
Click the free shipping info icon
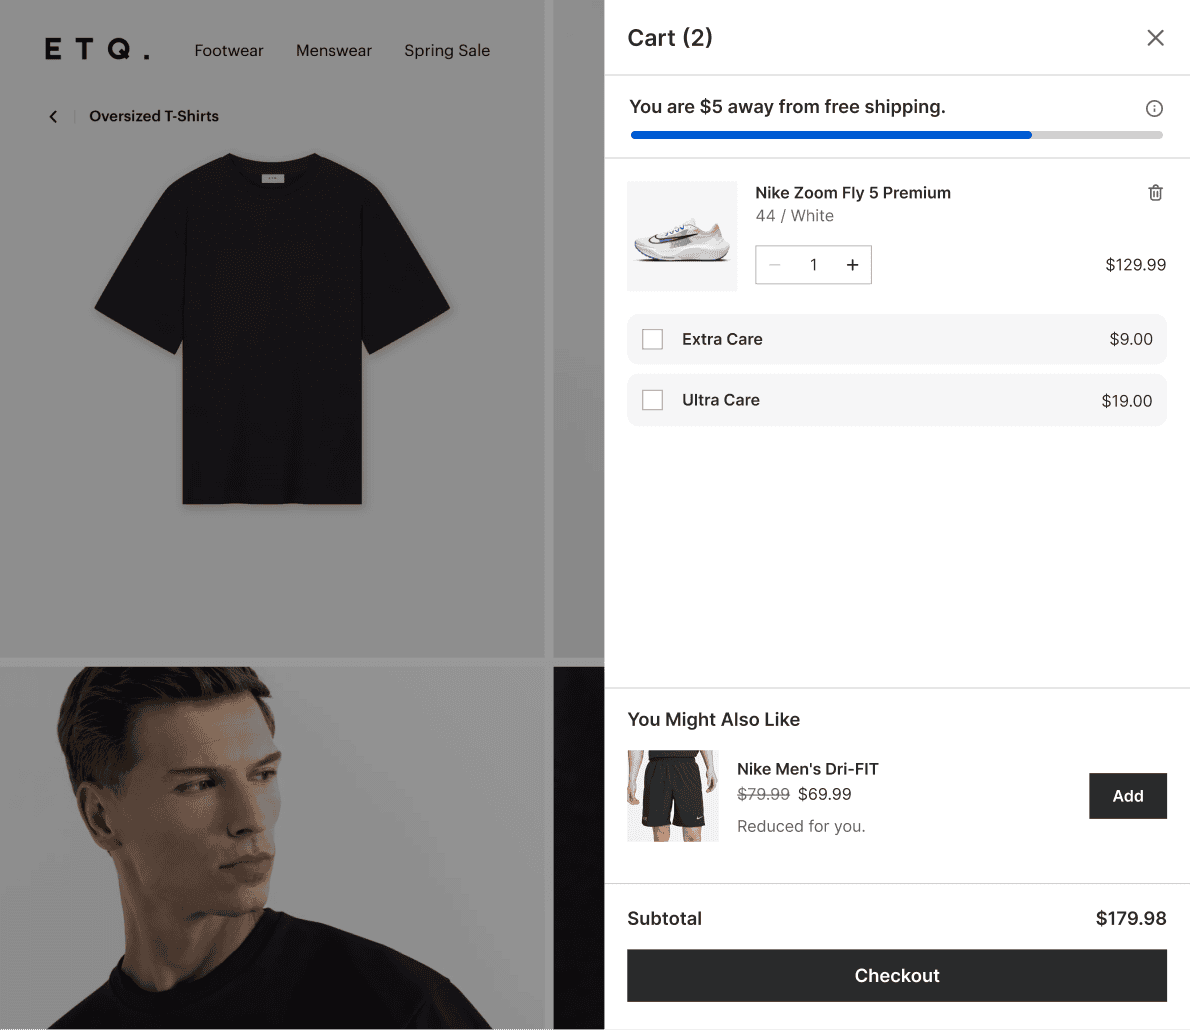[1154, 108]
